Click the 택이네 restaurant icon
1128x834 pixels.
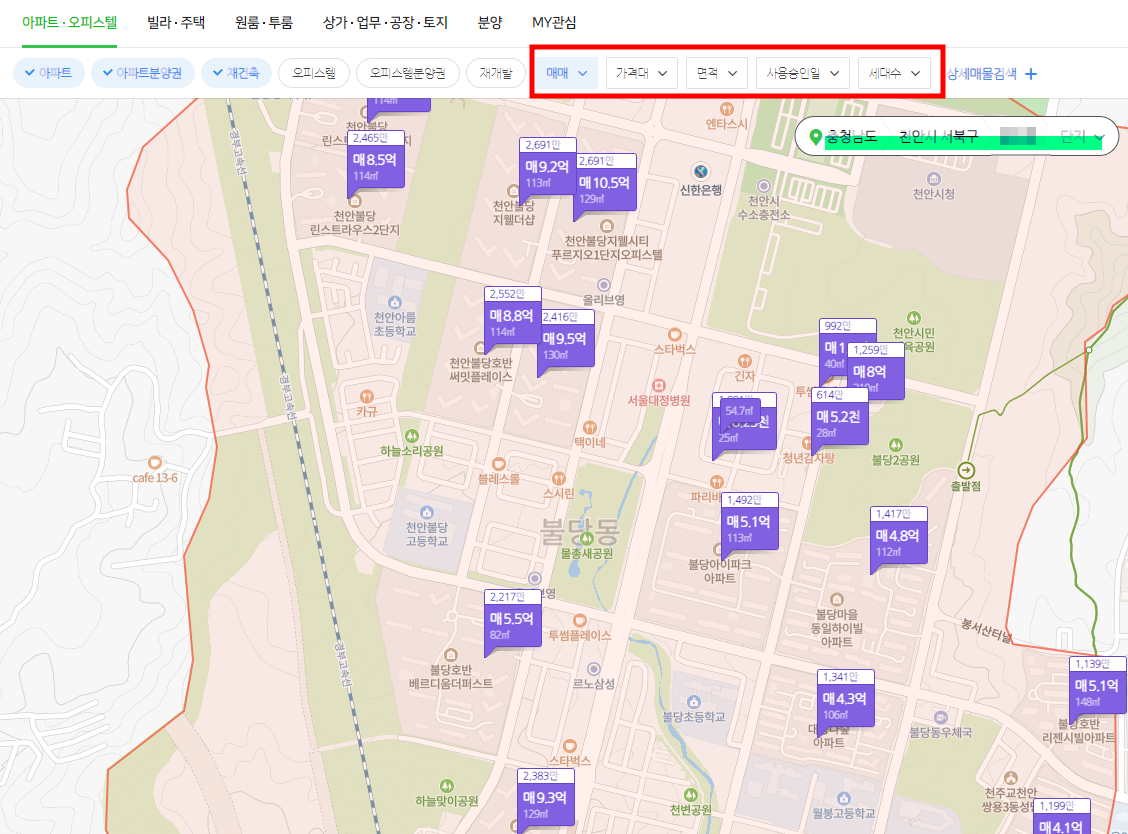589,427
